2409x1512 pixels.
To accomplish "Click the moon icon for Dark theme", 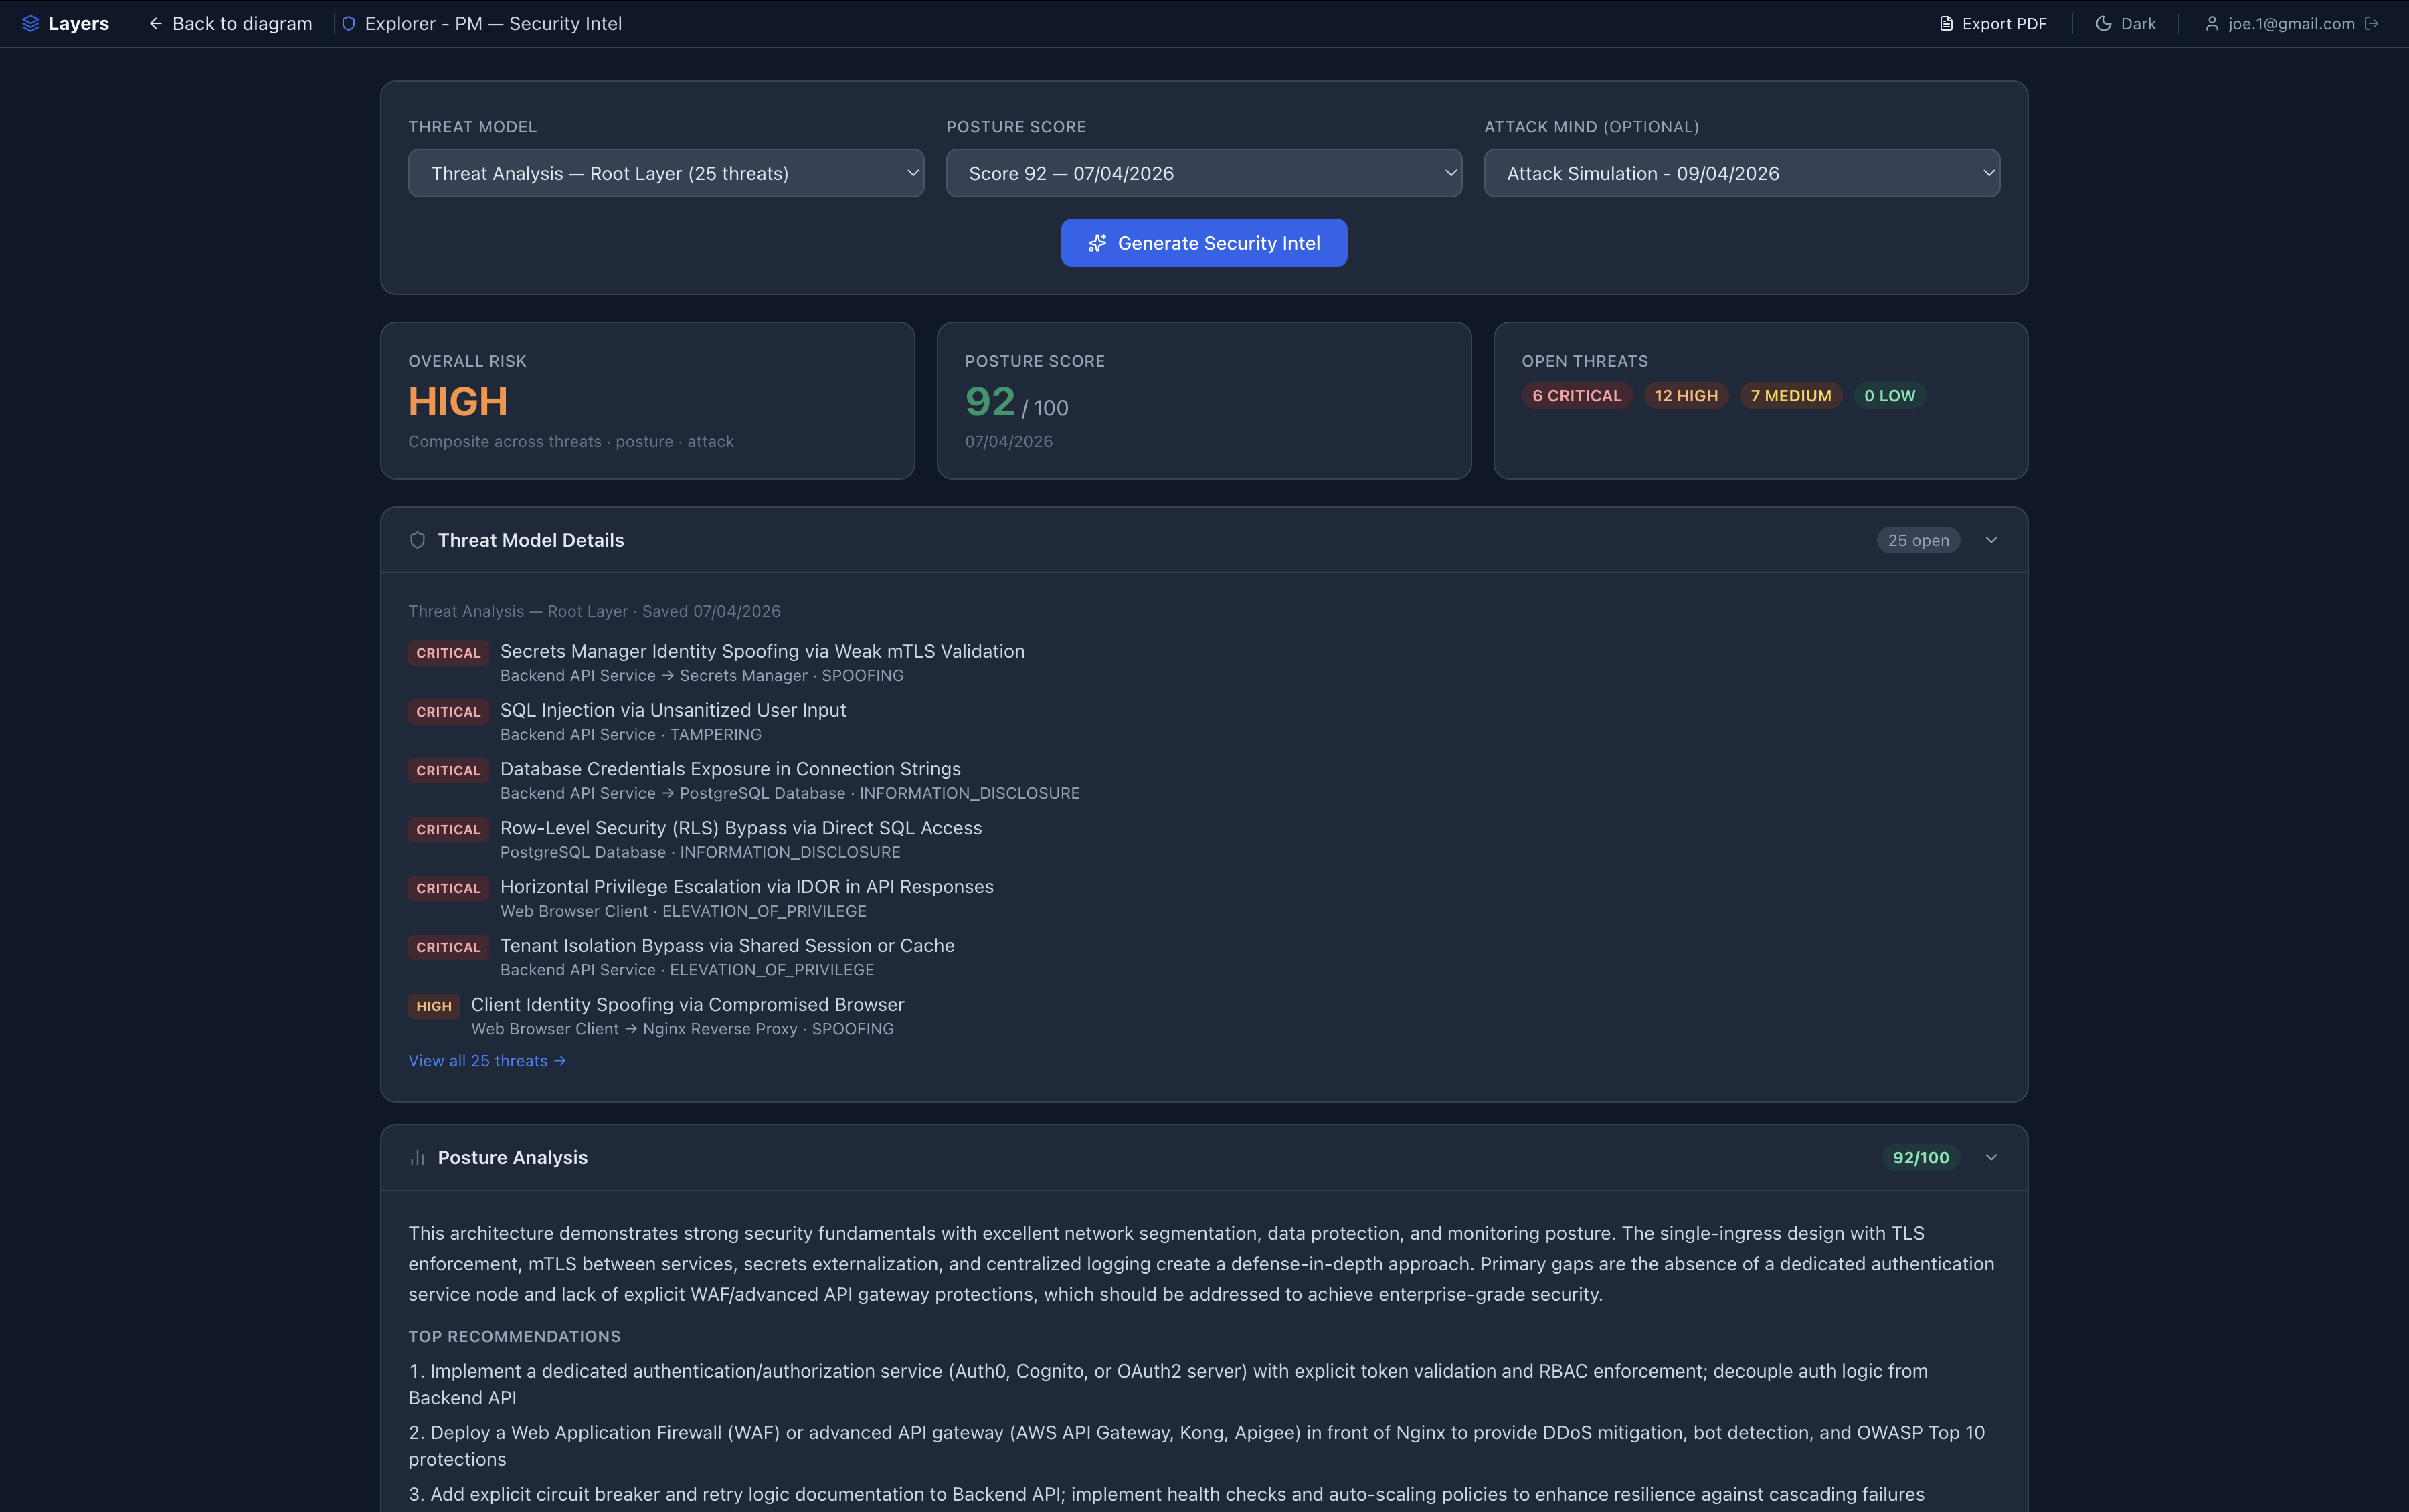I will [2103, 23].
